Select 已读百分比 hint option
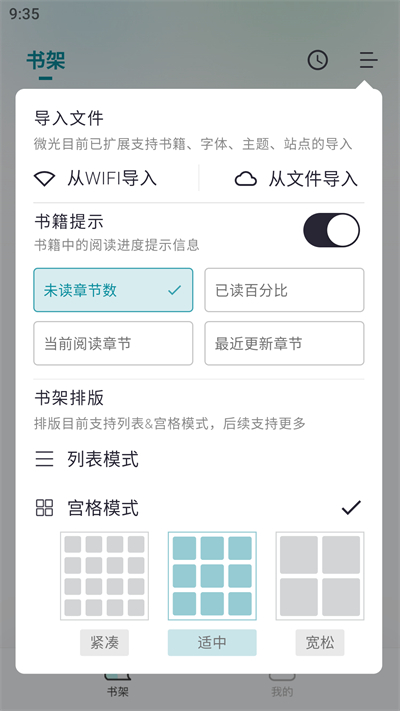 [284, 290]
